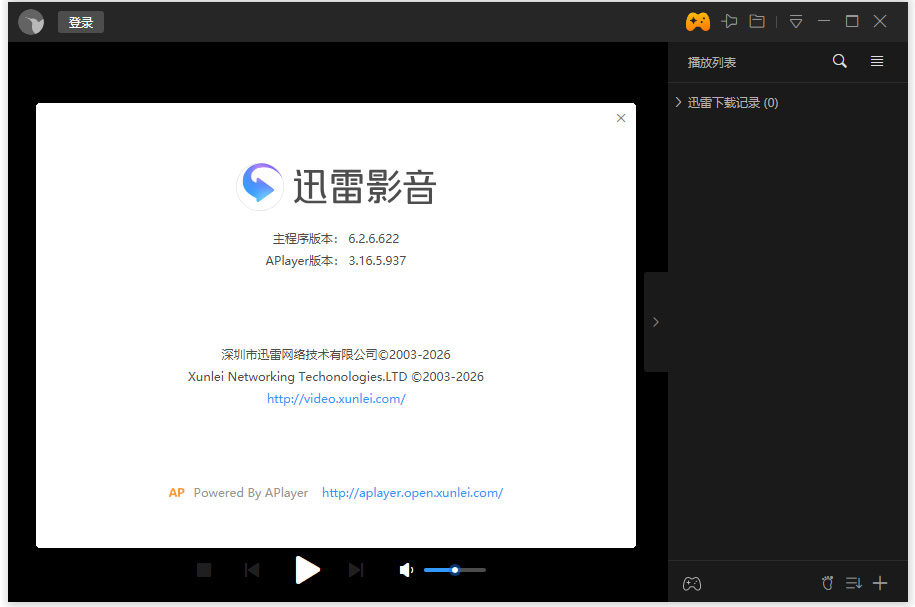The height and width of the screenshot is (607, 915).
Task: Open a local video file folder icon
Action: [757, 20]
